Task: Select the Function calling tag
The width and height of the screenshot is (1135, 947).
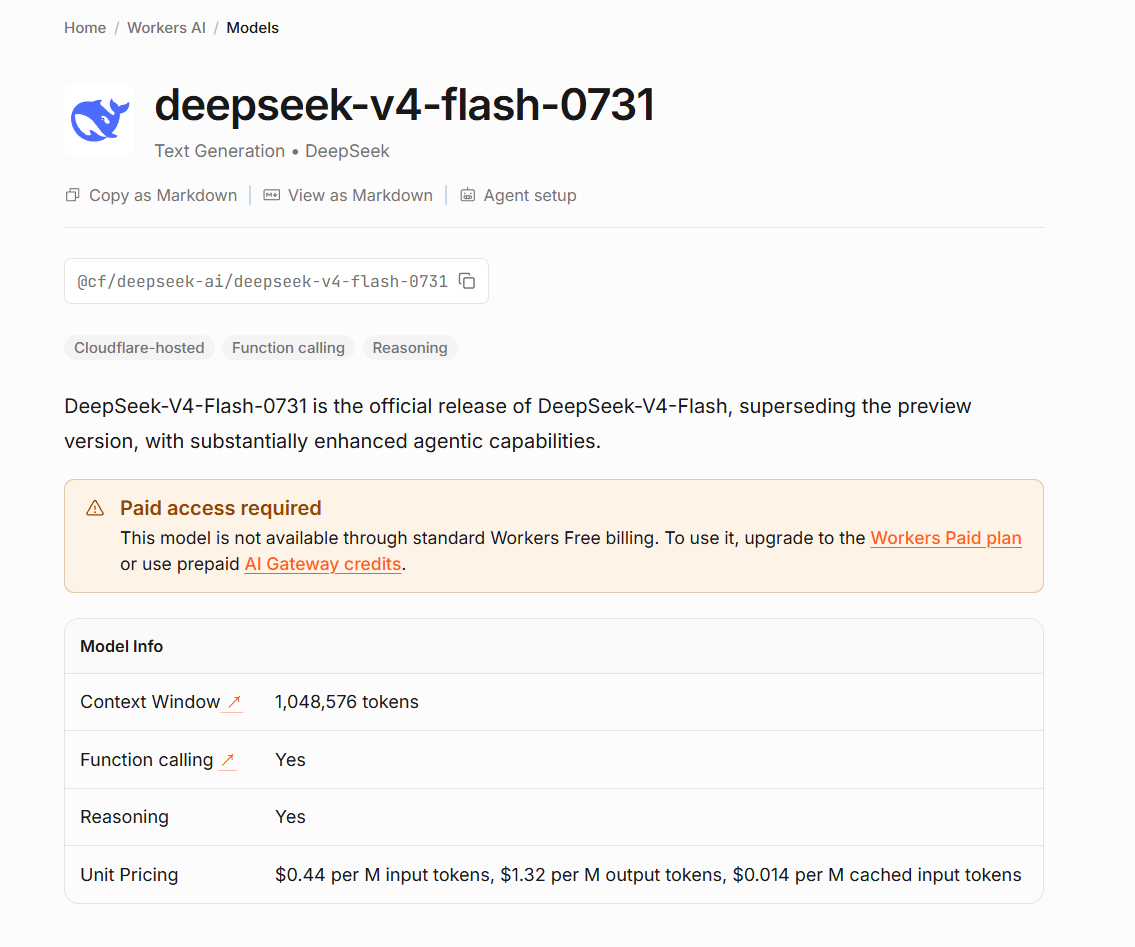Action: [288, 348]
